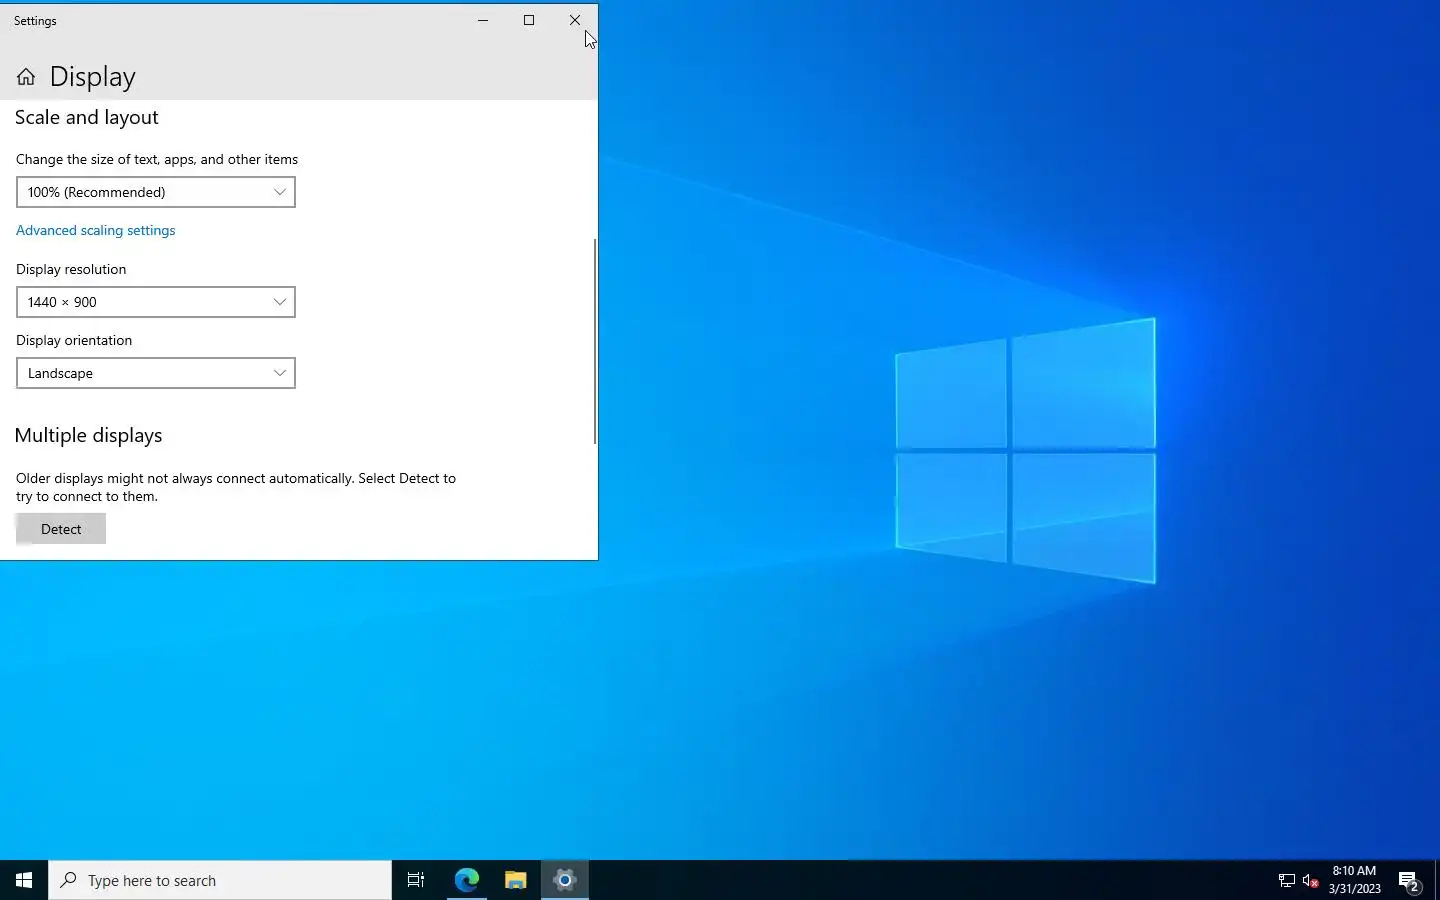Open the network status tray icon
The height and width of the screenshot is (900, 1440).
[1287, 881]
